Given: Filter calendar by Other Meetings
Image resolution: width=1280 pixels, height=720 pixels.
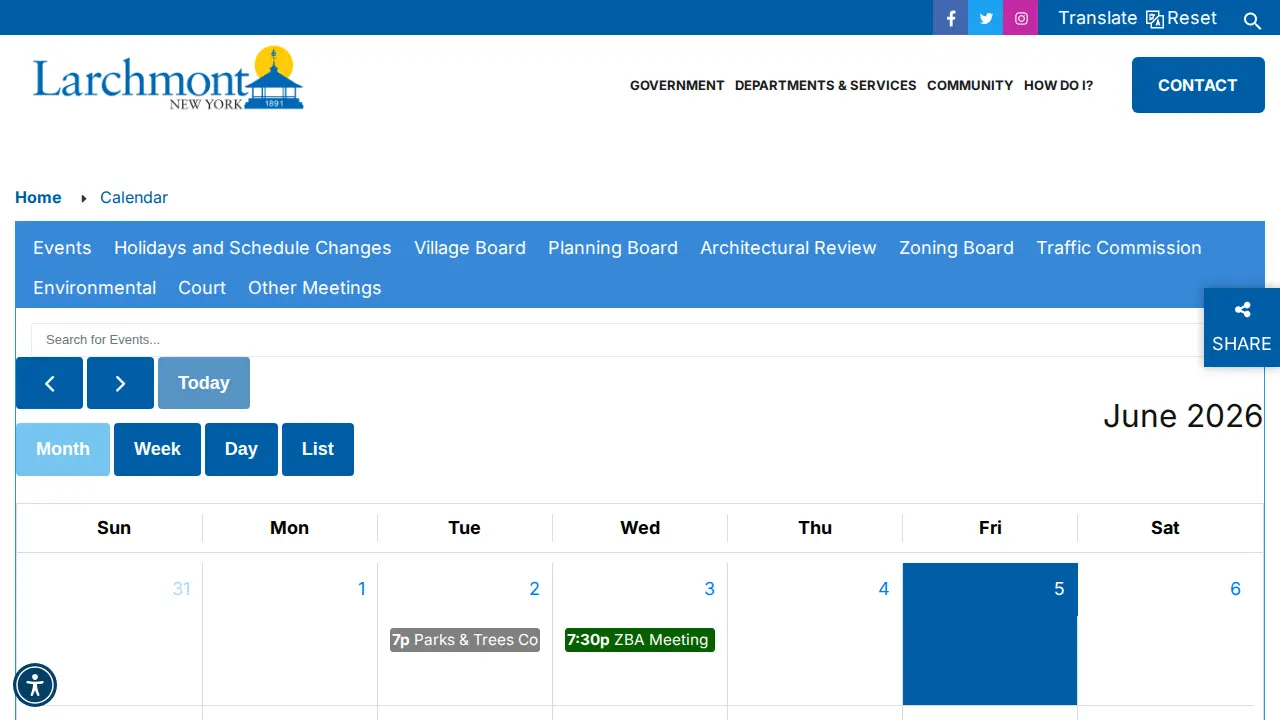Looking at the screenshot, I should click(315, 288).
